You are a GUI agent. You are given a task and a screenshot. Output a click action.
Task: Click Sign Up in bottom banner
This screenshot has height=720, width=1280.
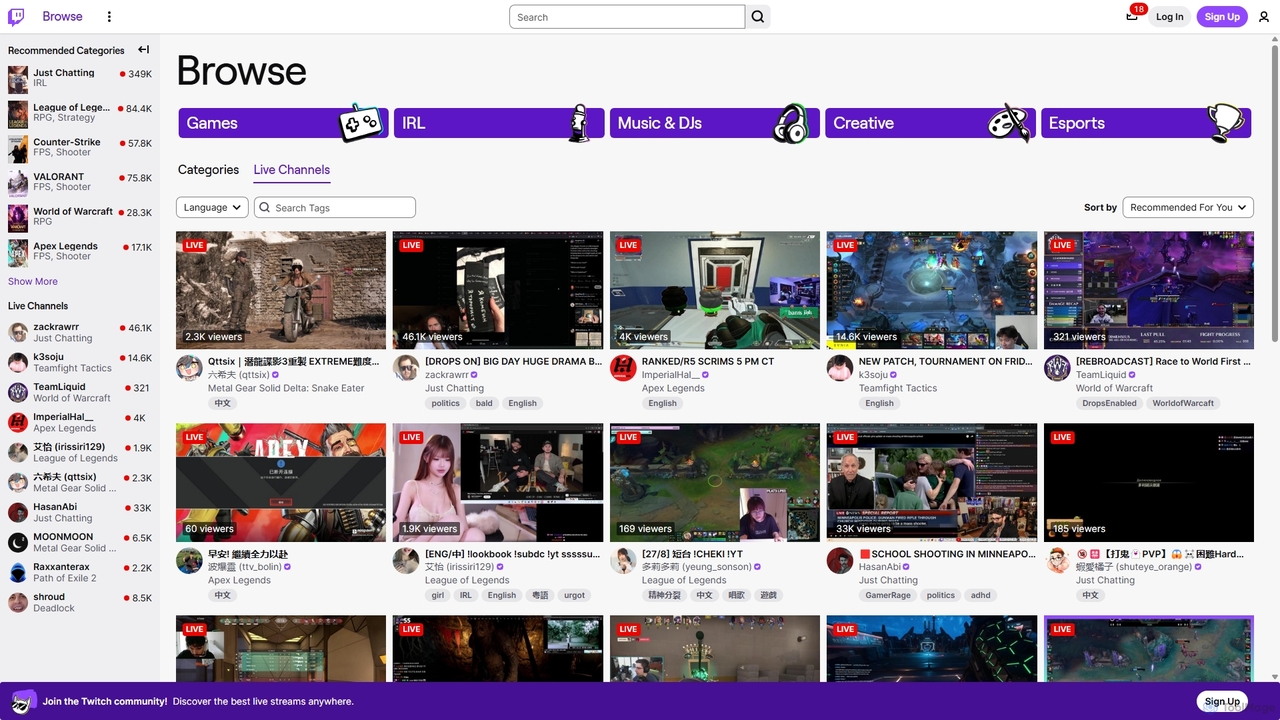1222,701
